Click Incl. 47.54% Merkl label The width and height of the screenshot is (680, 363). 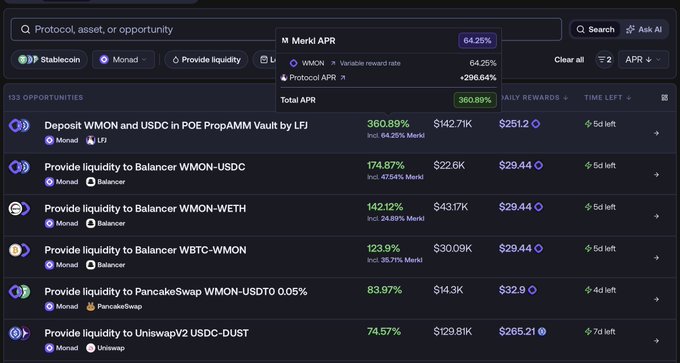(395, 177)
